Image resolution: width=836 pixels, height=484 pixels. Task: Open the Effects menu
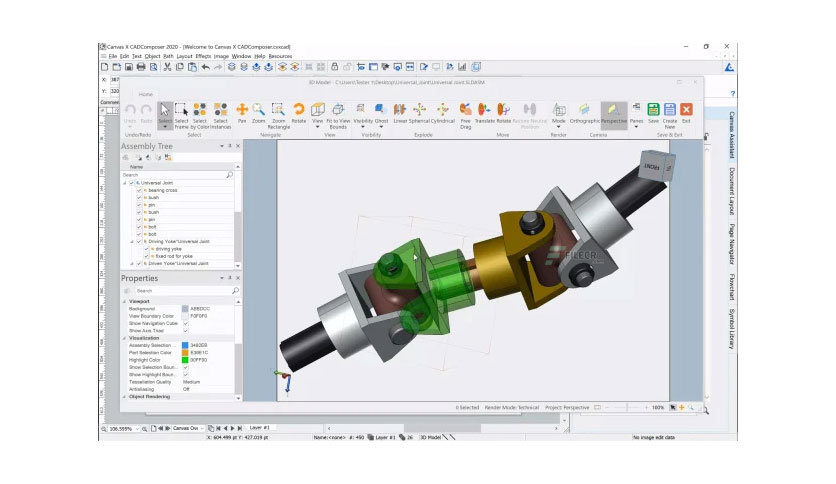pos(203,56)
